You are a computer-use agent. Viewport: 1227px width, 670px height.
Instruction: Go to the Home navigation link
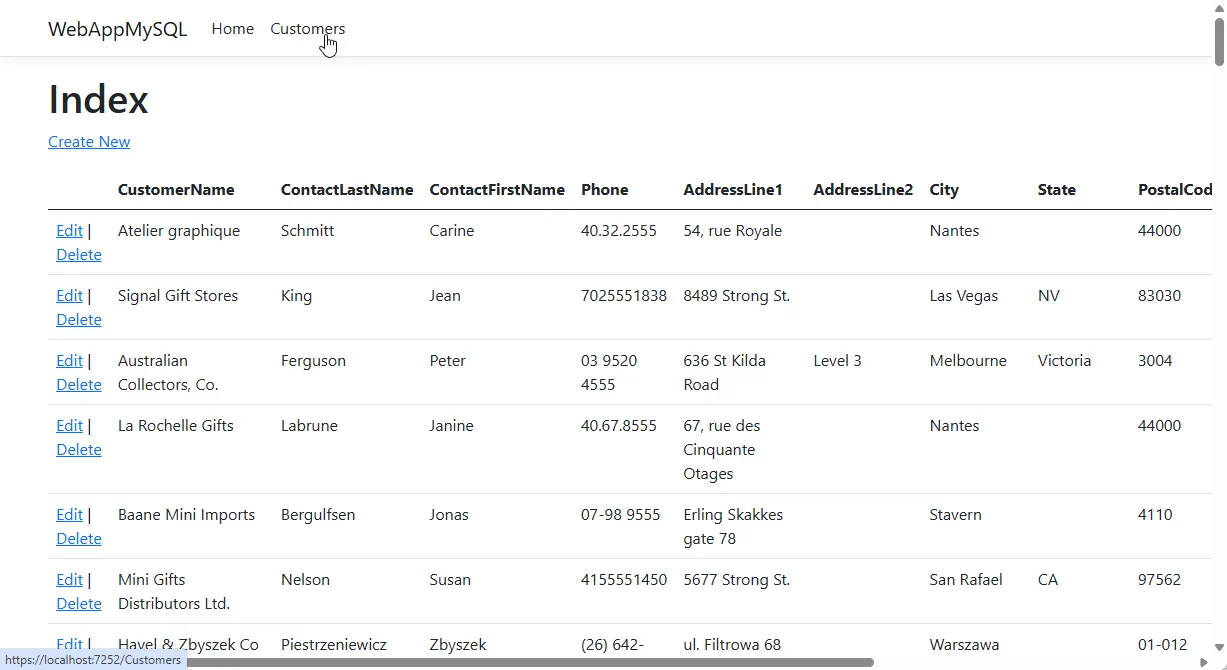[232, 29]
